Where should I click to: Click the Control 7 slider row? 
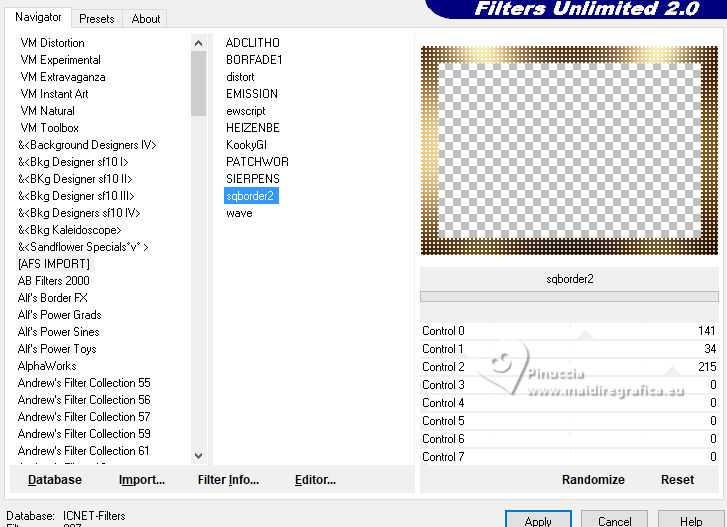click(x=569, y=457)
